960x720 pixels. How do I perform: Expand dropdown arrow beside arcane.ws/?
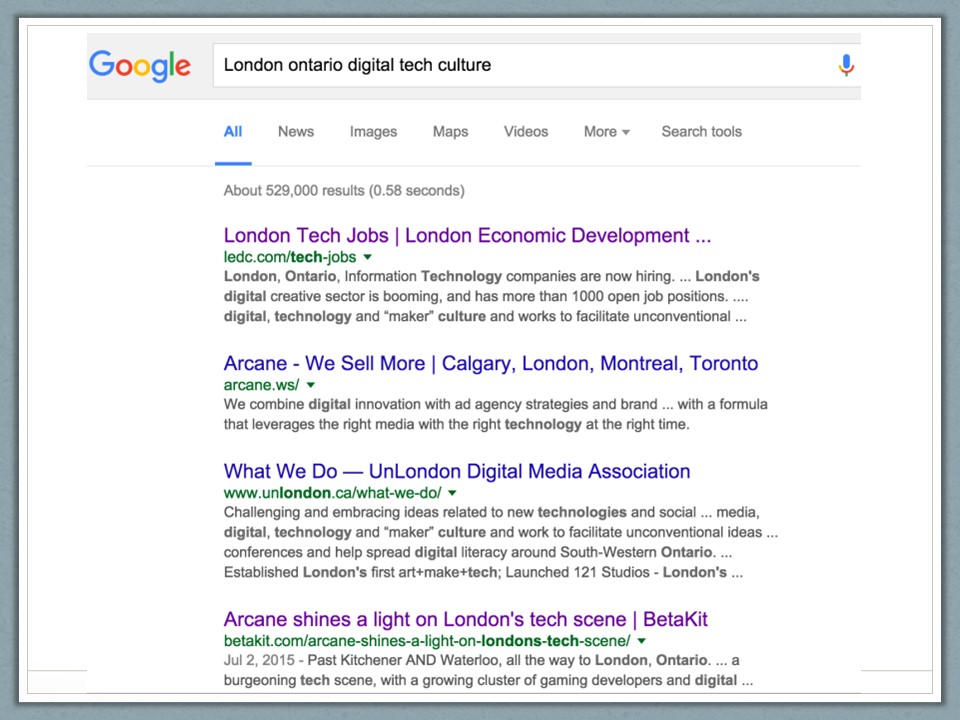pos(310,385)
